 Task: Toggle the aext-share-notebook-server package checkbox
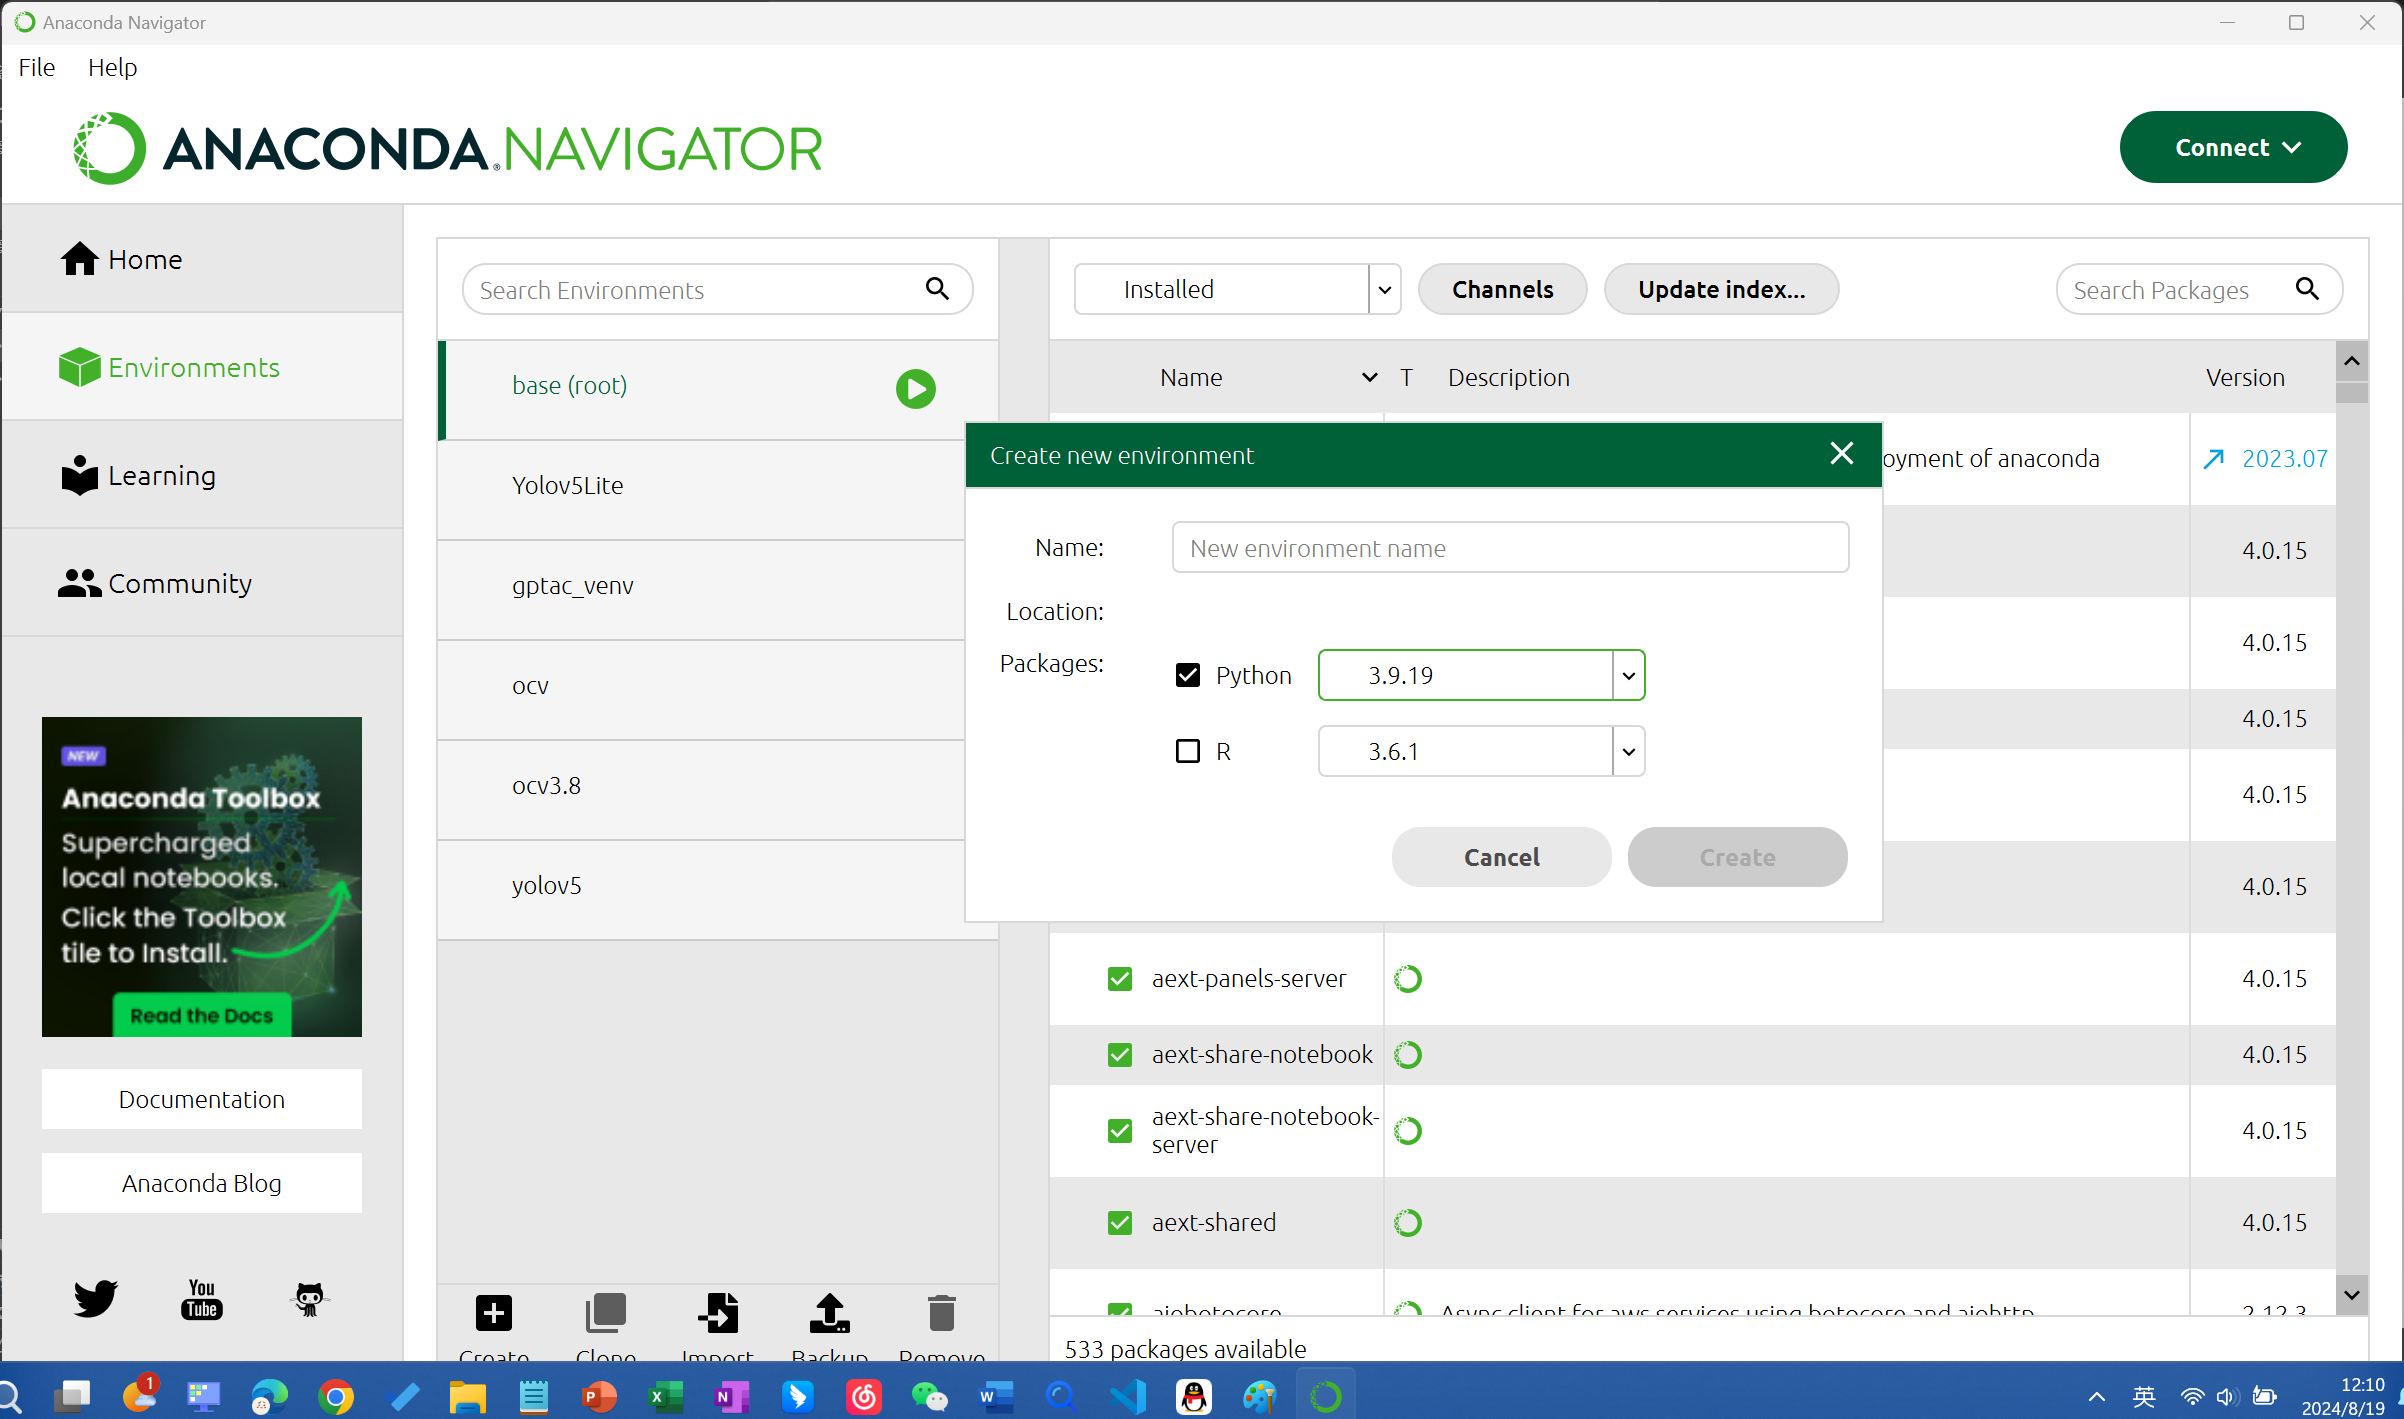pos(1120,1131)
